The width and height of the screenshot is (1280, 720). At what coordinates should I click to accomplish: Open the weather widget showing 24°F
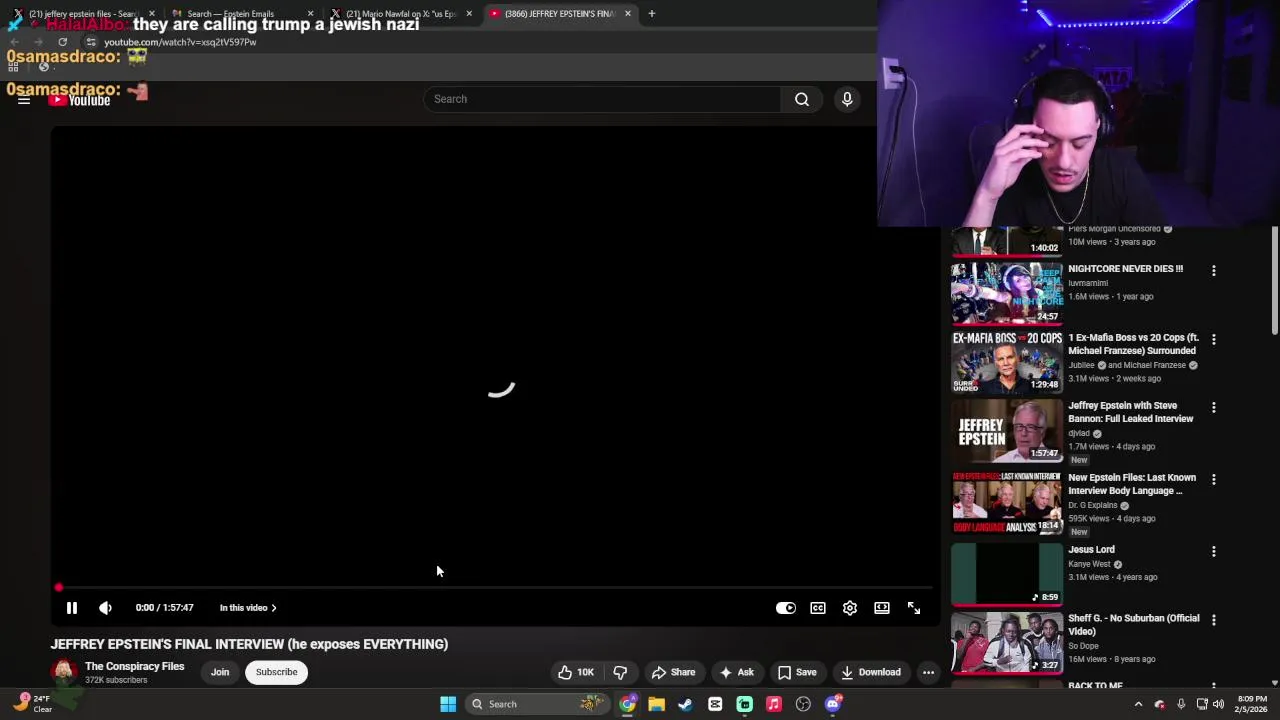click(x=32, y=703)
